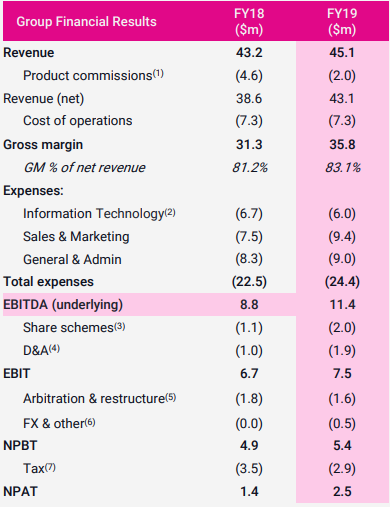Image resolution: width=390 pixels, height=507 pixels.
Task: Select Product commissions row label
Action: (88, 76)
